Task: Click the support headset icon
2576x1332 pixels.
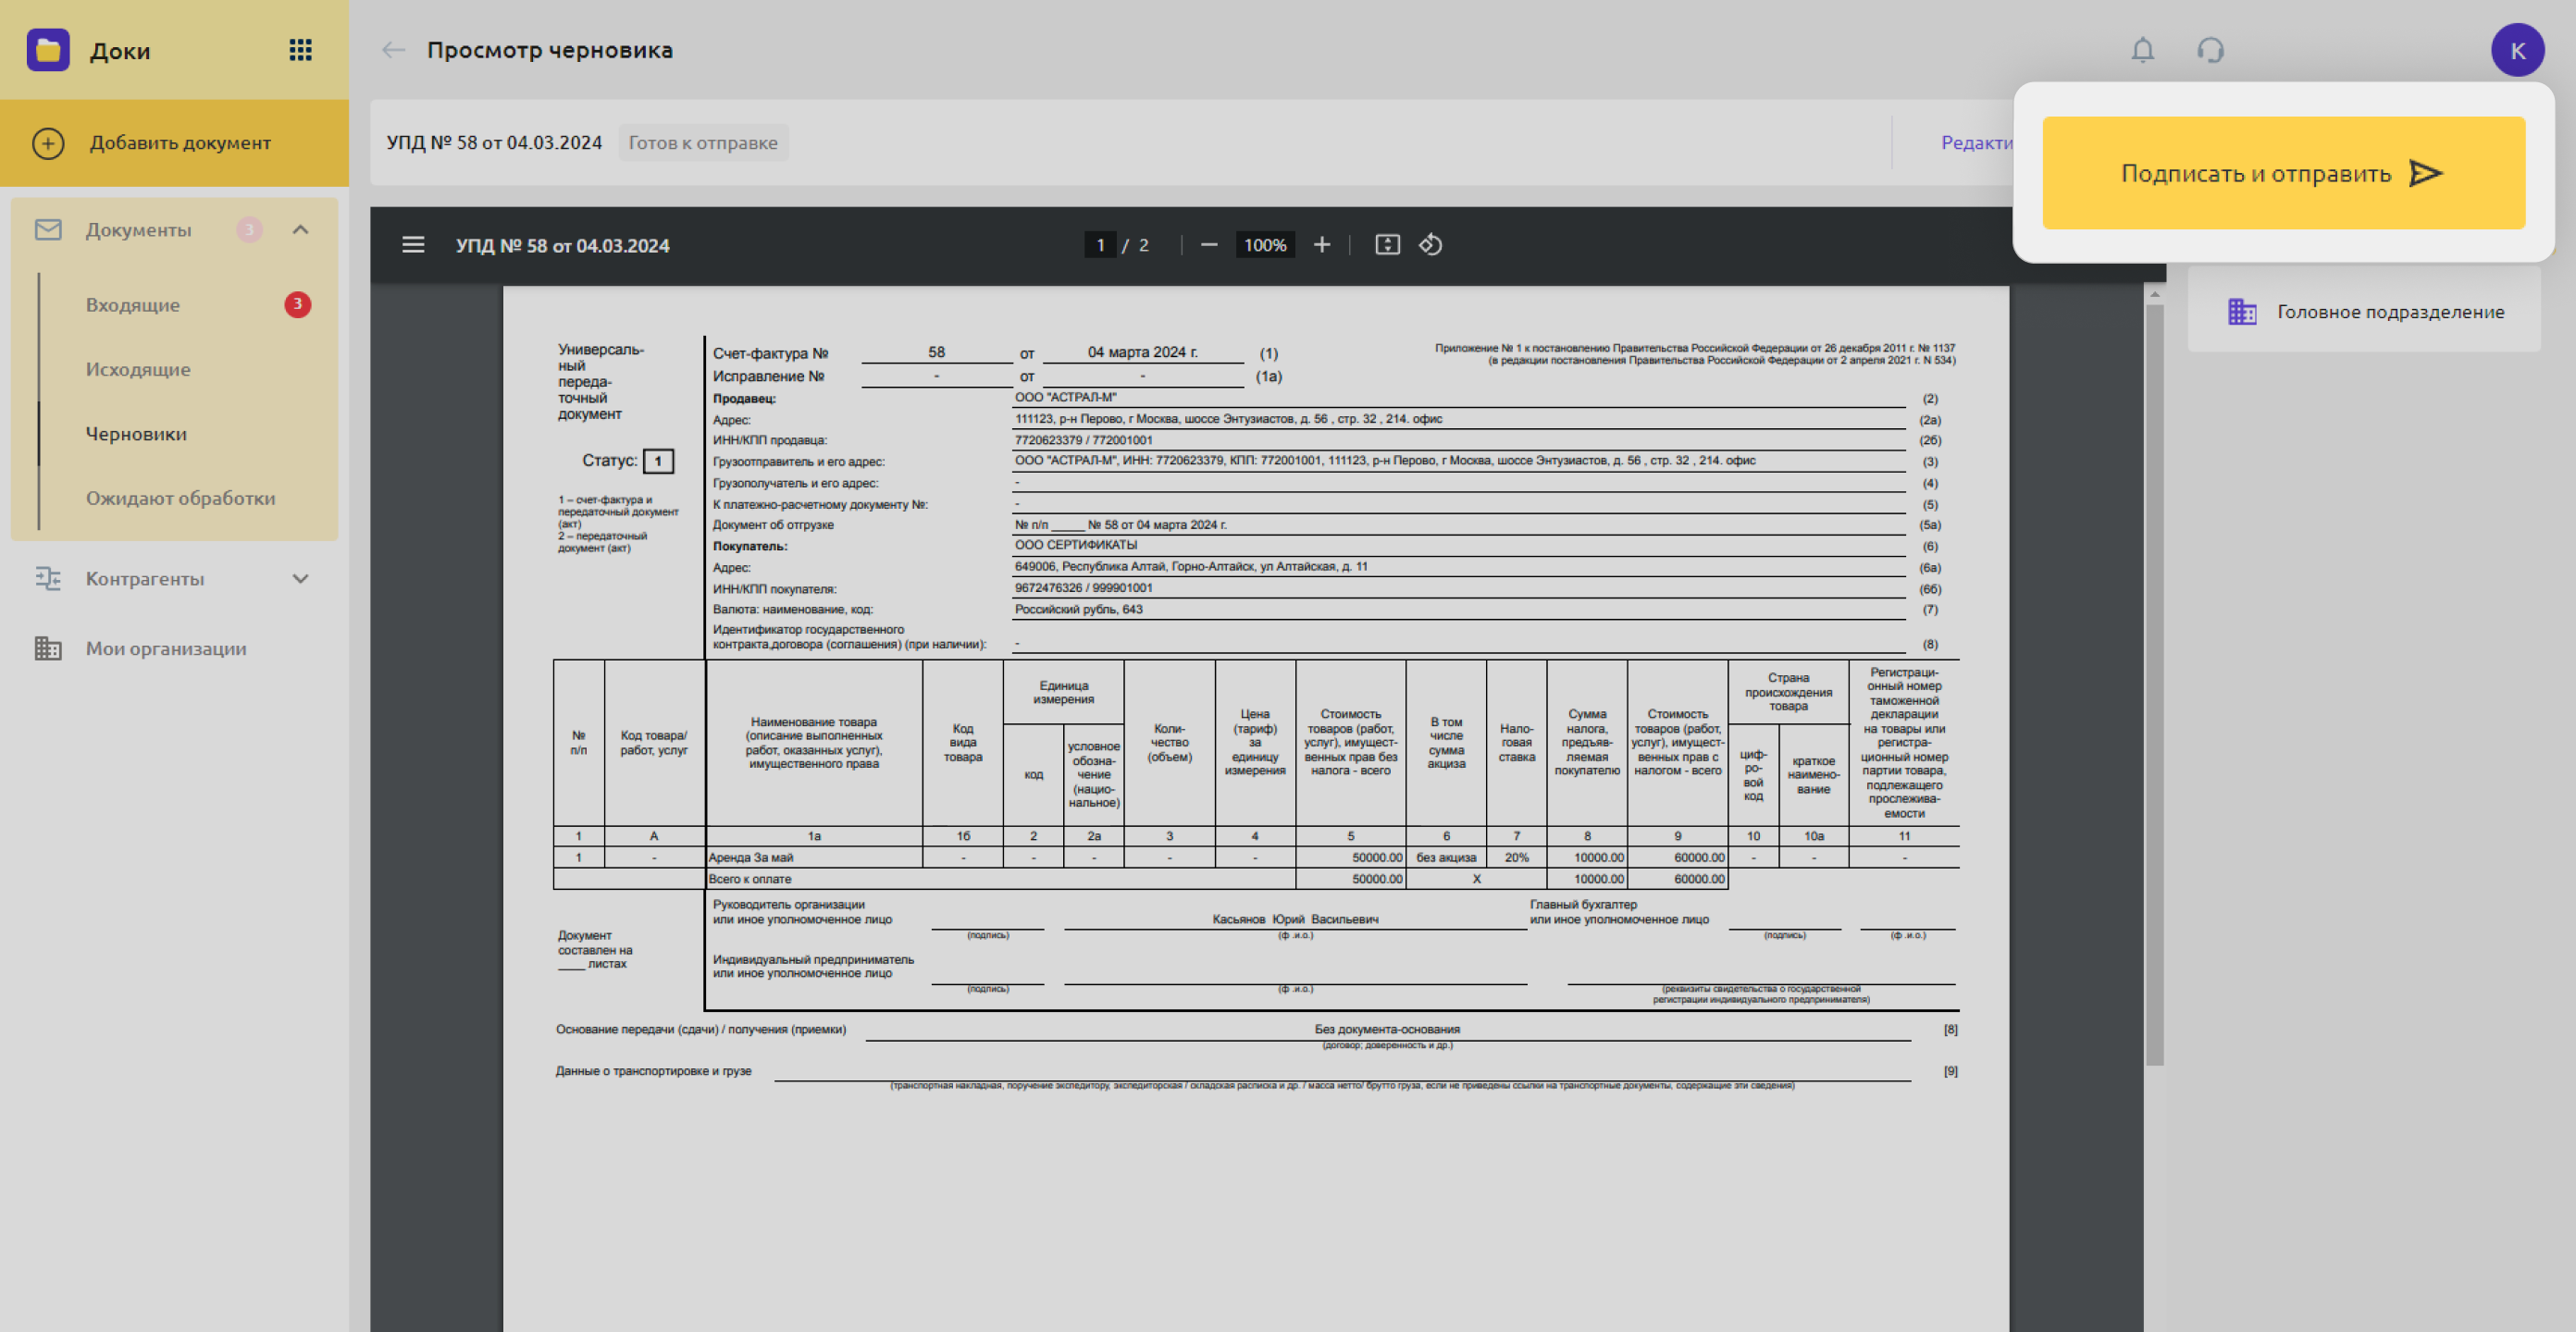Action: (2210, 50)
